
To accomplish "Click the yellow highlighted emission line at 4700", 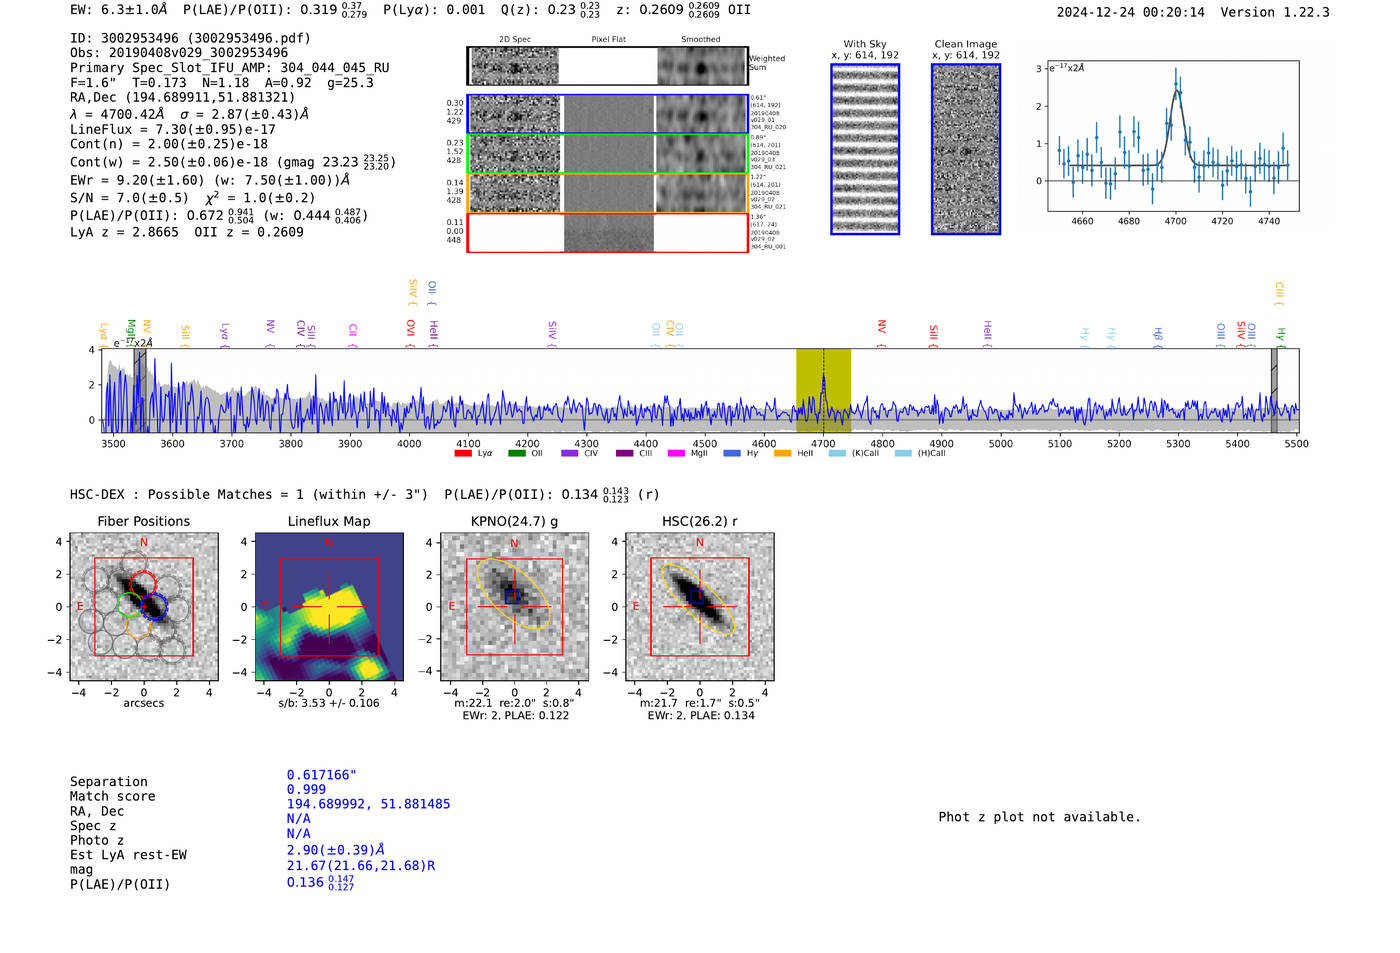I will 823,390.
